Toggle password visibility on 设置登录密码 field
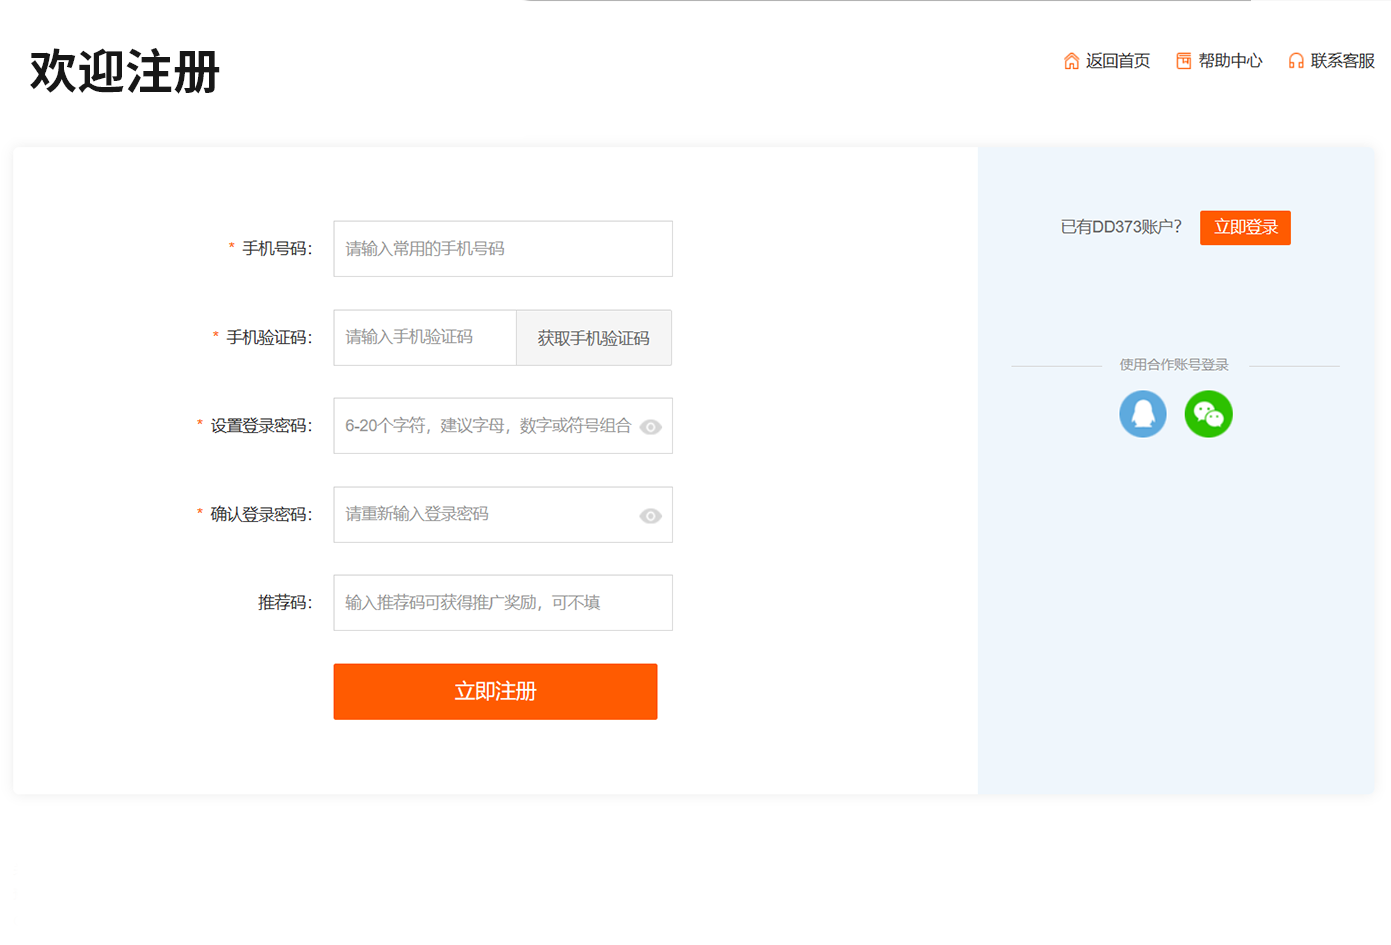The width and height of the screenshot is (1391, 945). click(x=651, y=426)
